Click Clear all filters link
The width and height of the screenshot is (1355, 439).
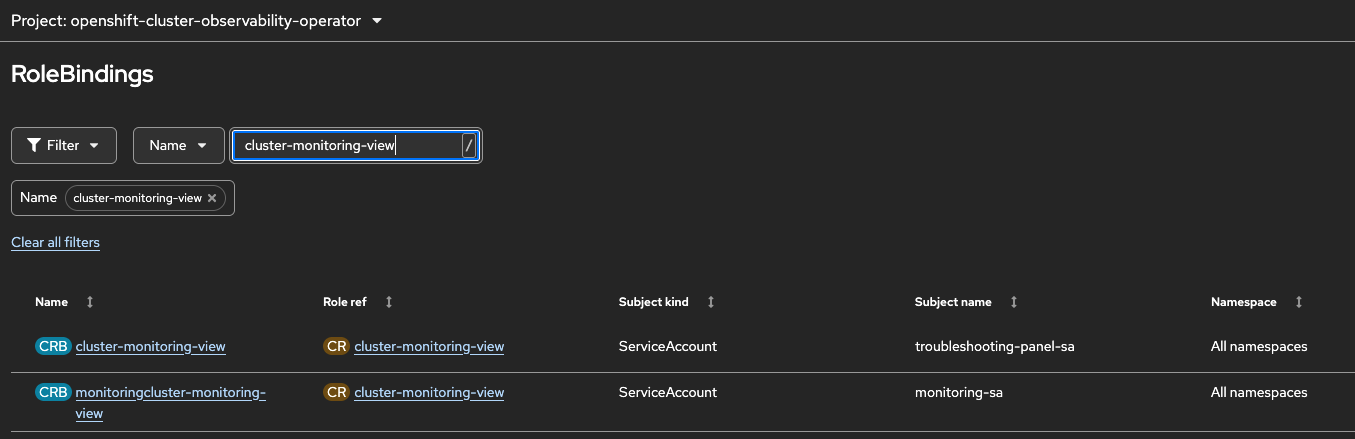pos(55,242)
